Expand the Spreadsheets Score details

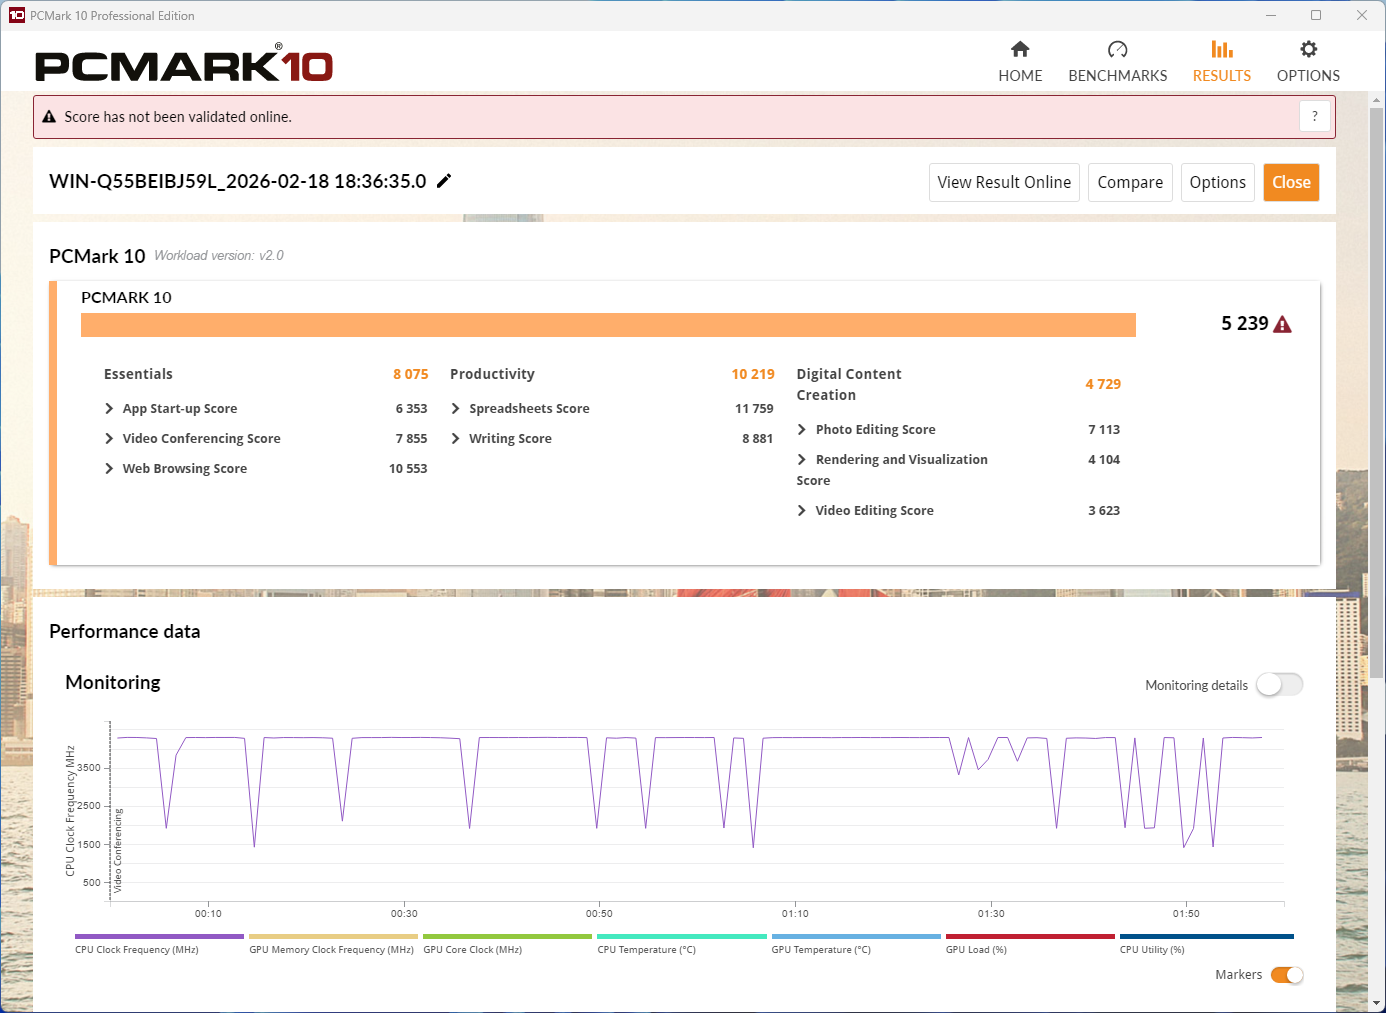point(456,409)
